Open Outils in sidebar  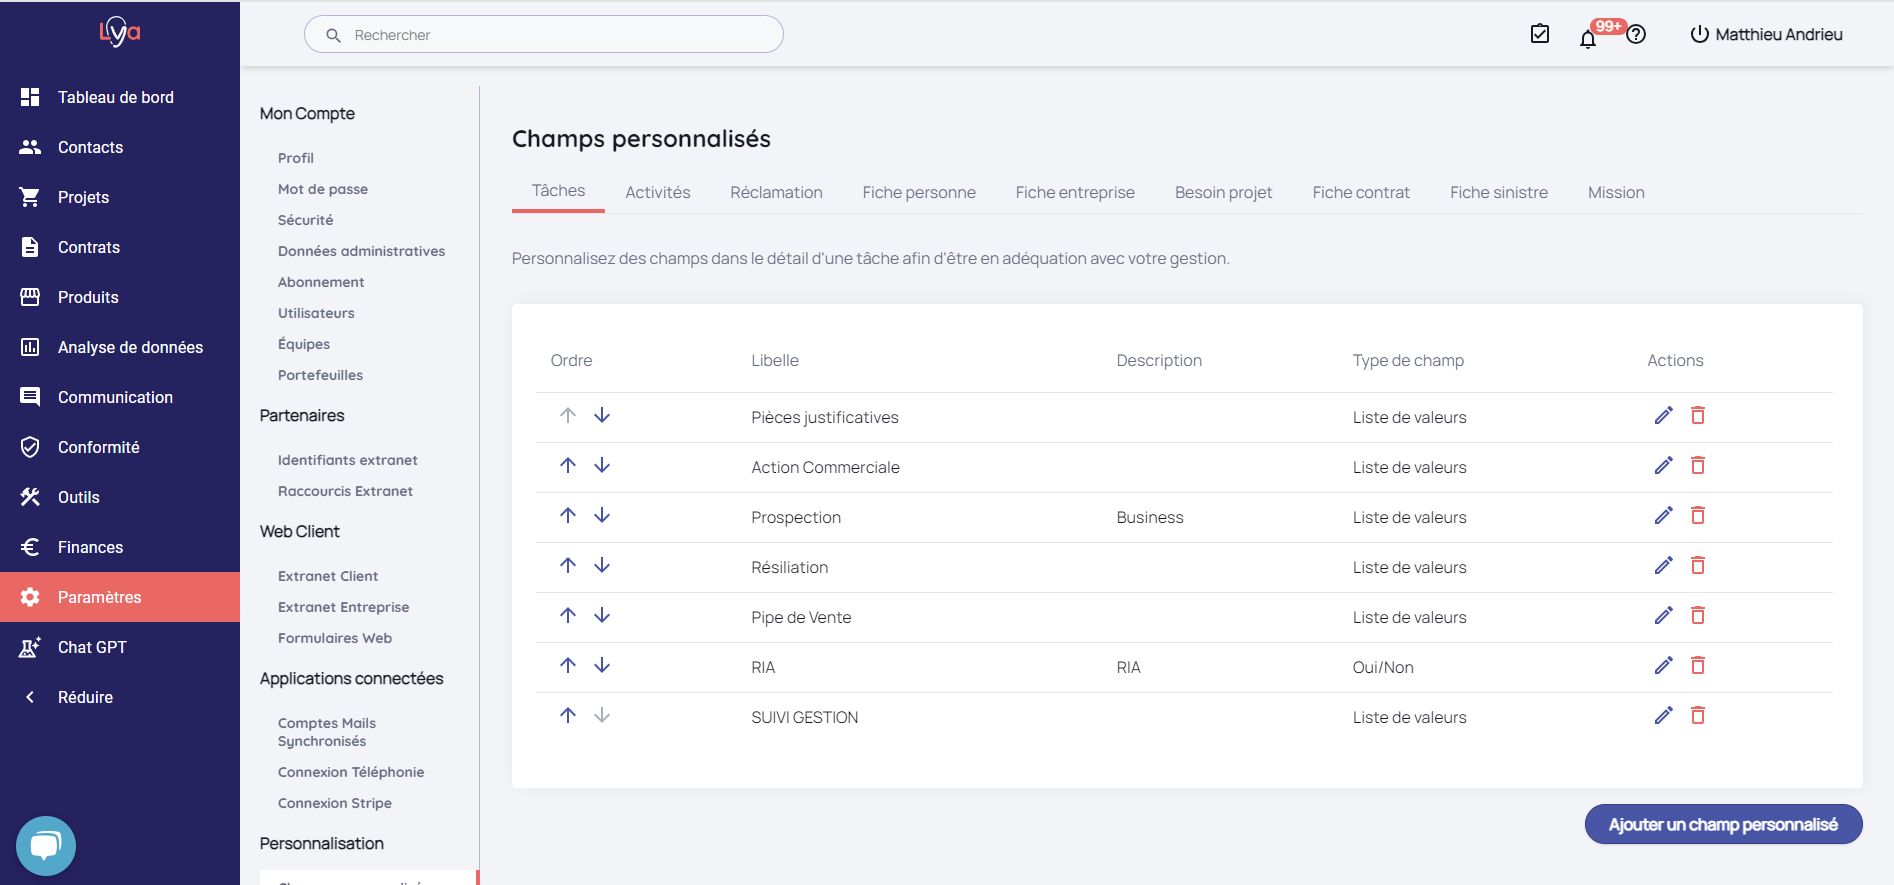[x=120, y=497]
